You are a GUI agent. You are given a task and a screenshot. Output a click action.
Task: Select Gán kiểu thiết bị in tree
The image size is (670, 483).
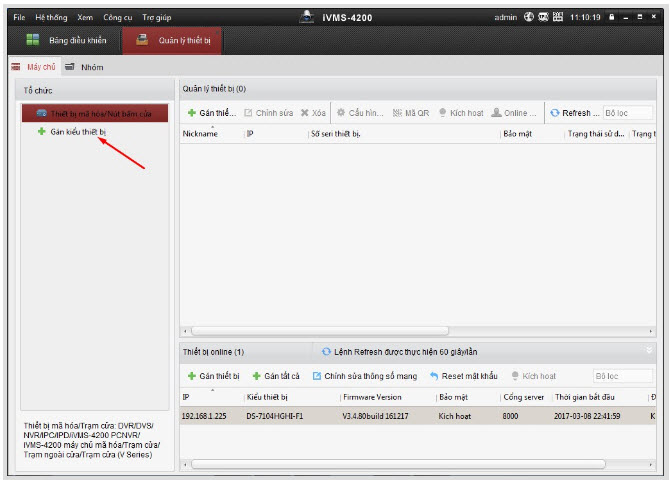point(78,132)
